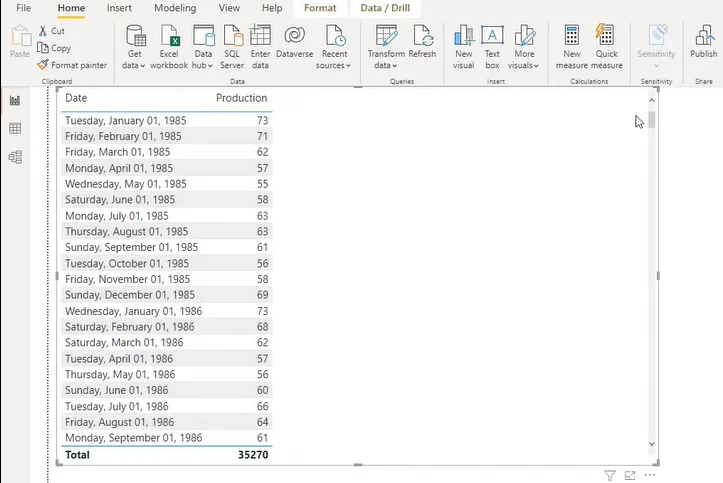723x483 pixels.
Task: Open the File menu
Action: coord(24,8)
